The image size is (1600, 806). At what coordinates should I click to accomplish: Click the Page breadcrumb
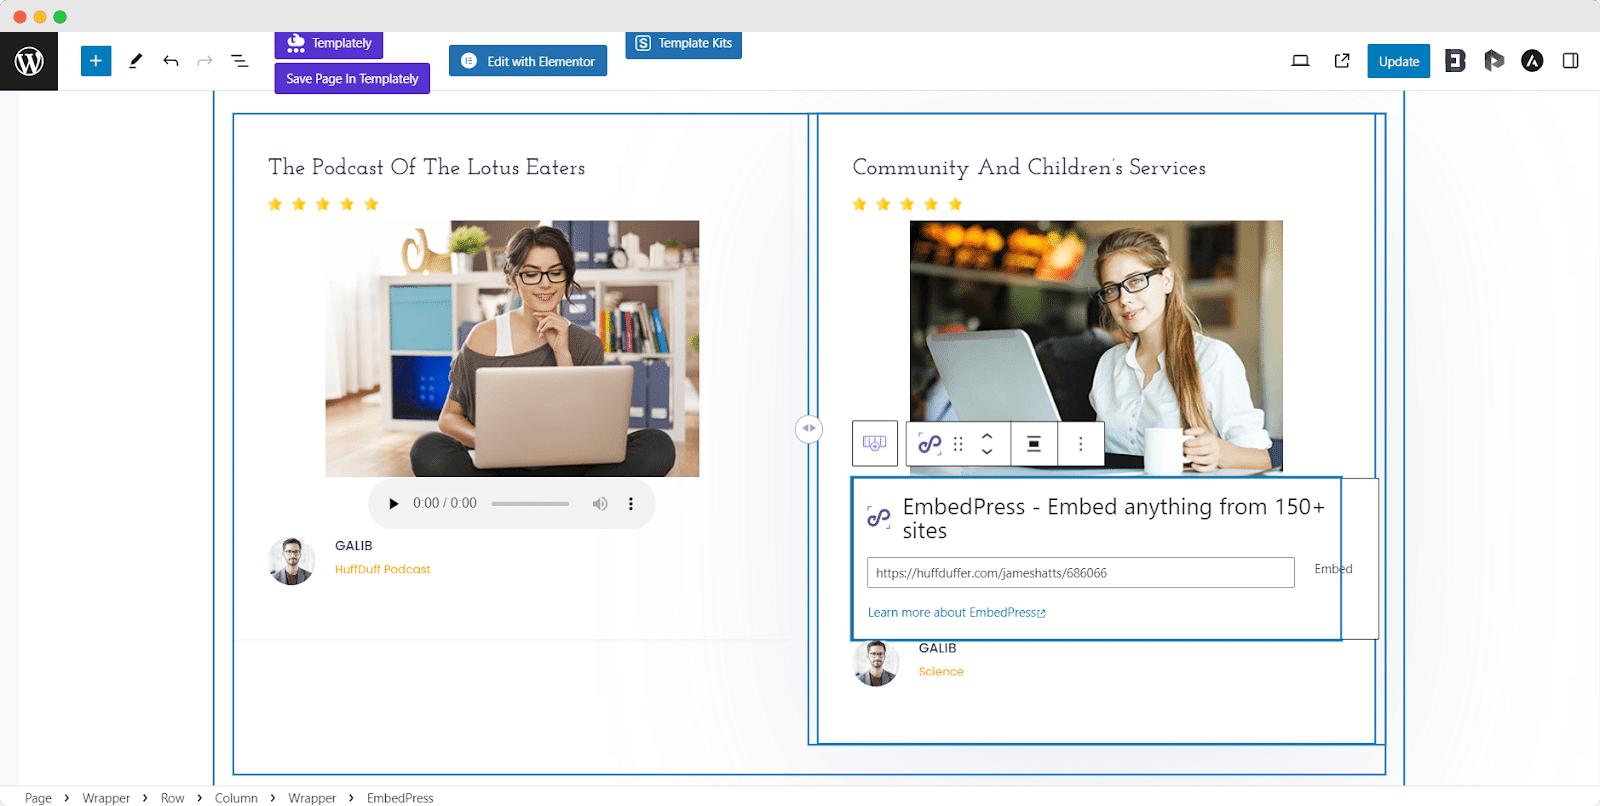pos(38,798)
